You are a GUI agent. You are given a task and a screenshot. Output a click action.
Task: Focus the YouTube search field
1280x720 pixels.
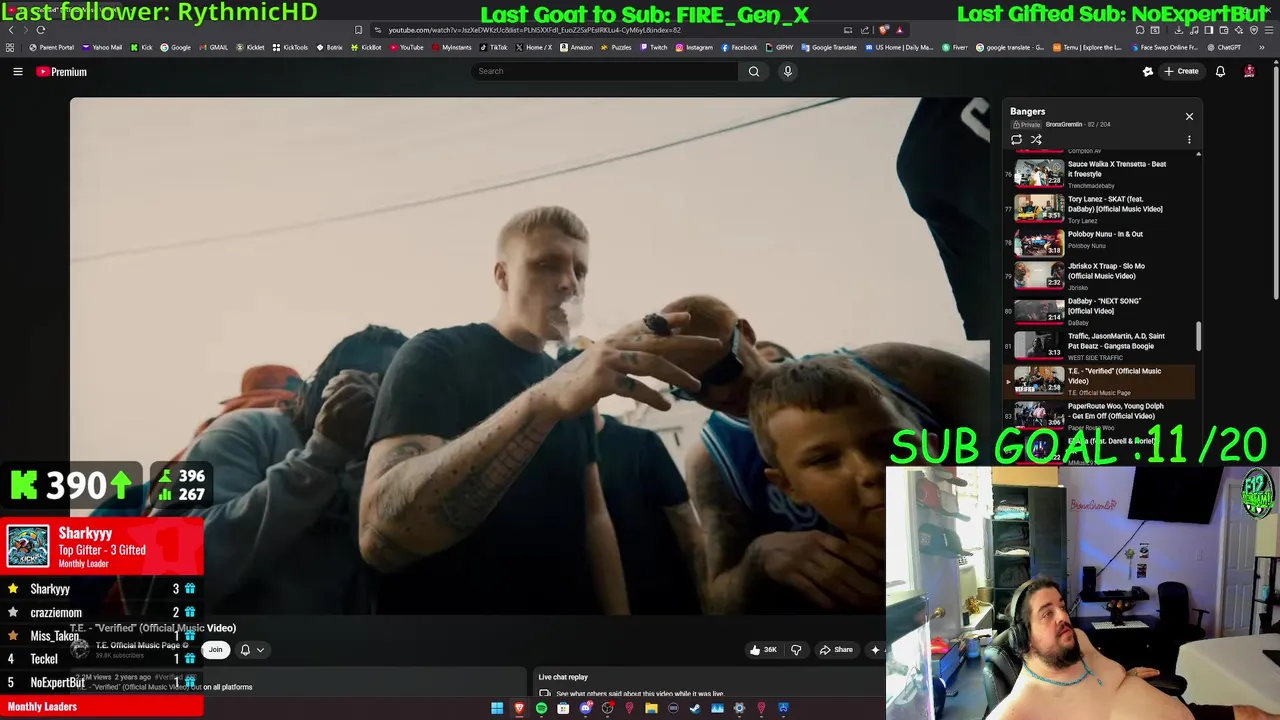pyautogui.click(x=604, y=71)
